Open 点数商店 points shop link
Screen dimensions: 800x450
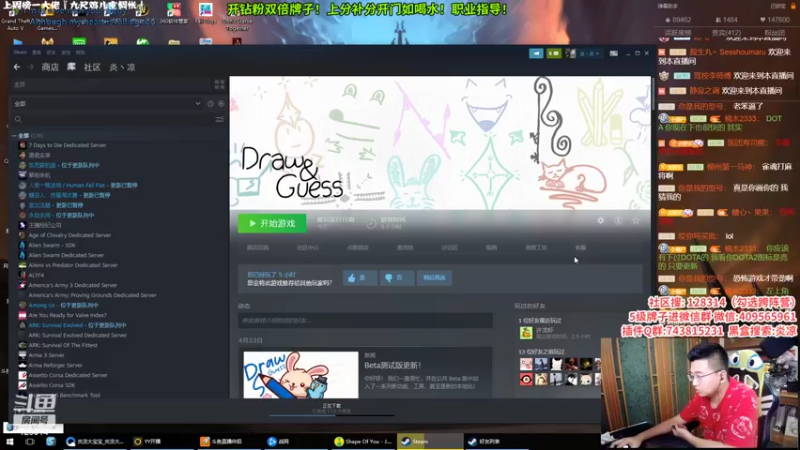coord(357,247)
